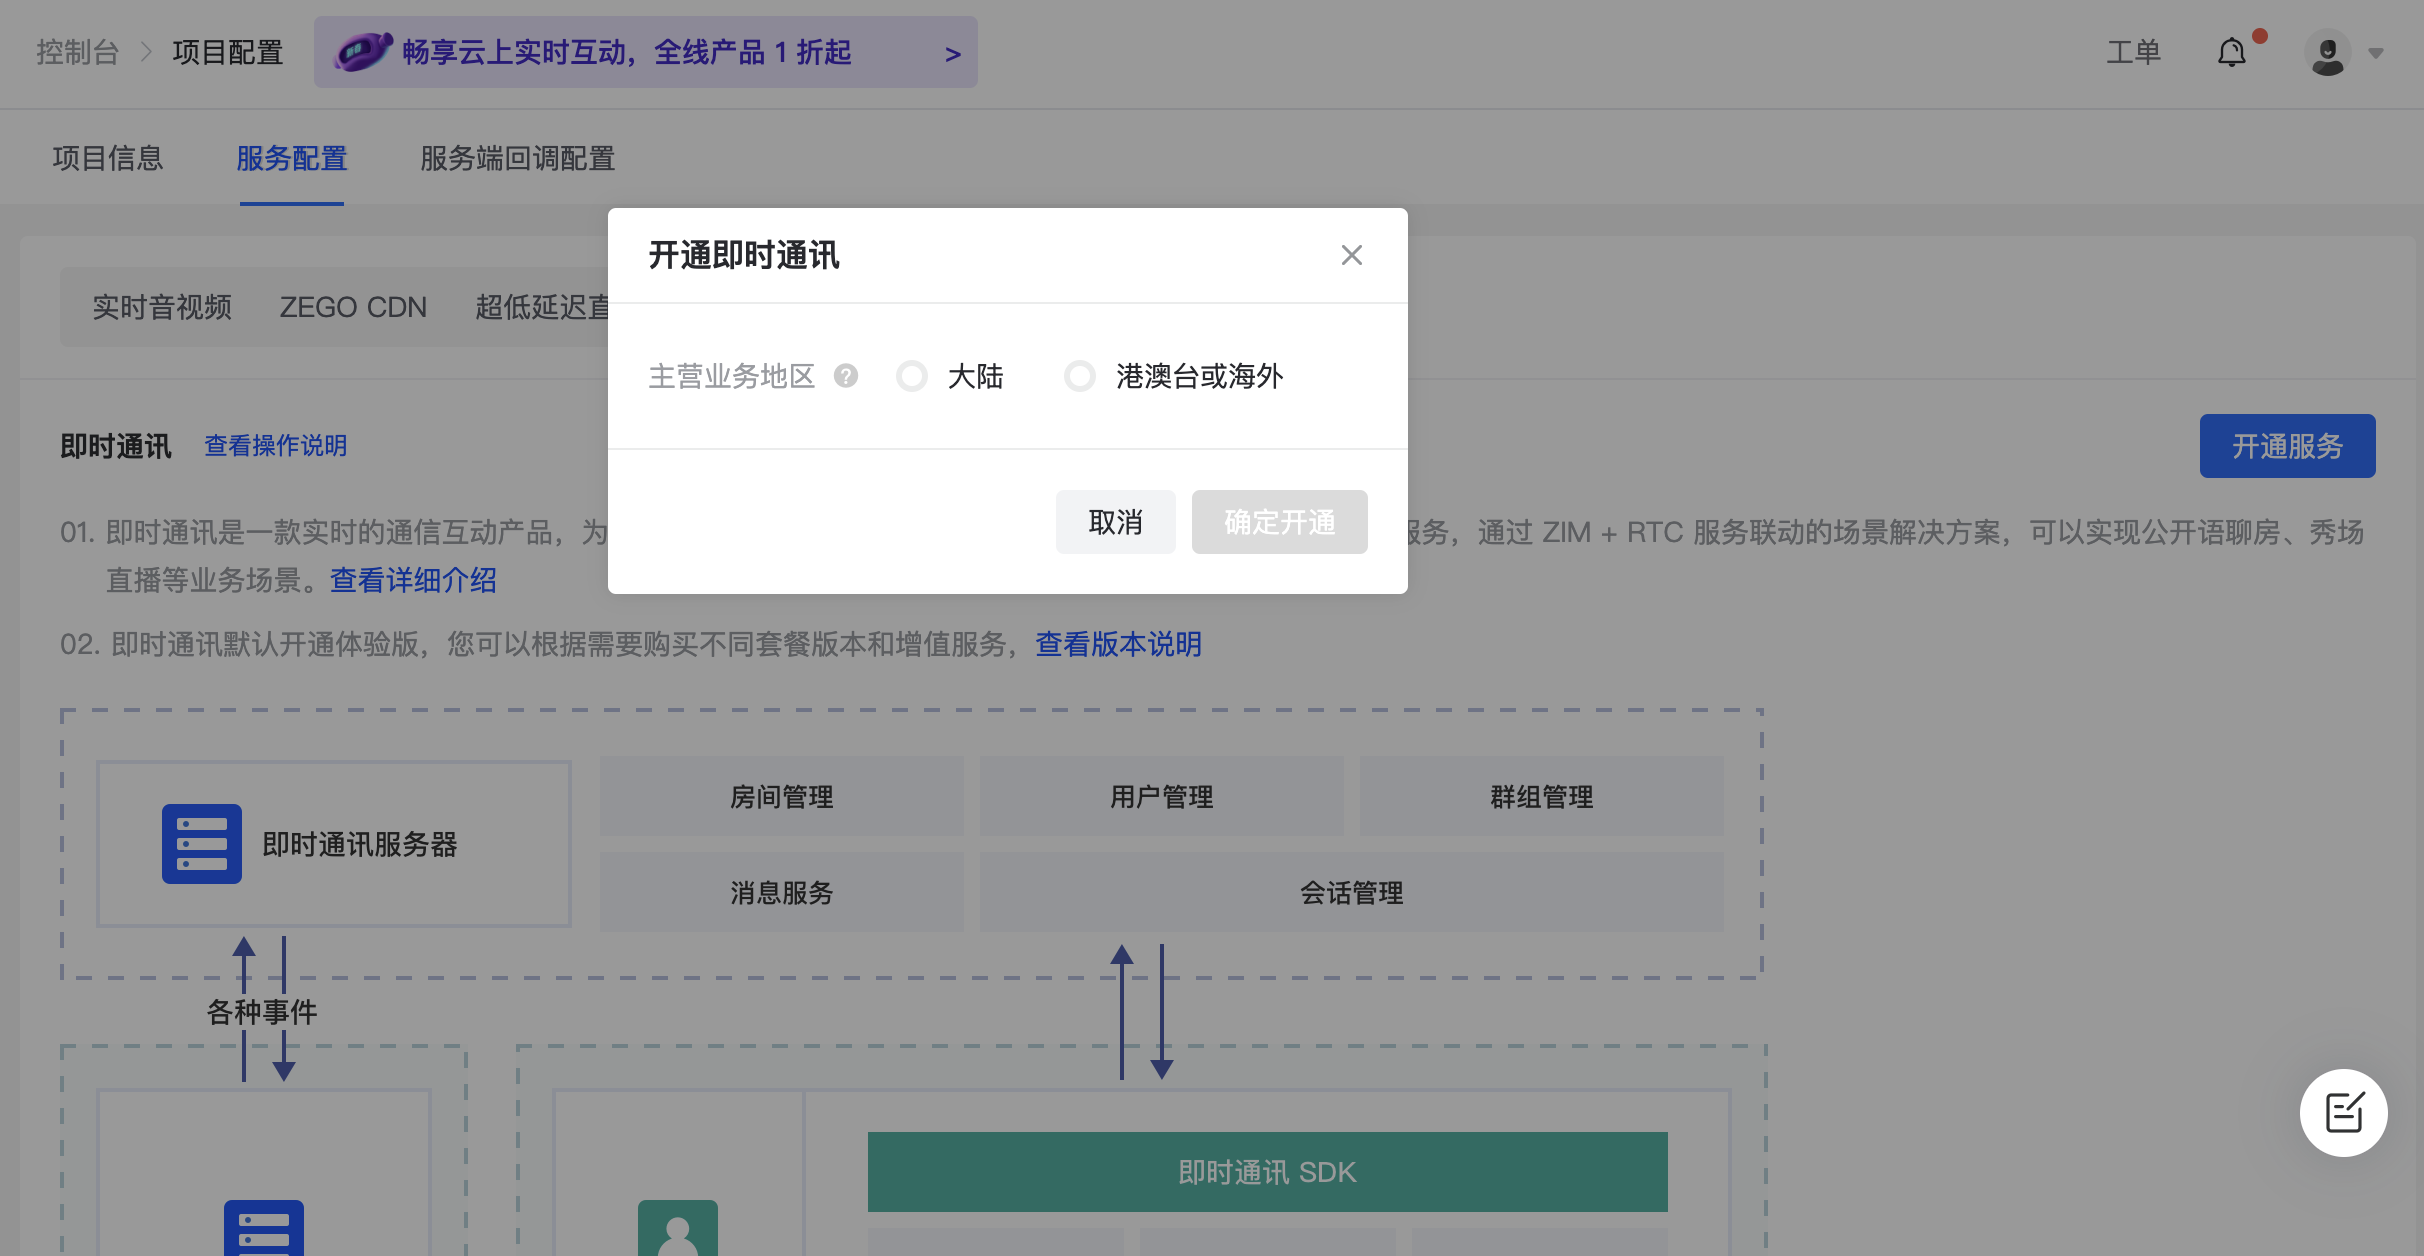Open the 工单 menu item
2424x1256 pixels.
(2133, 52)
